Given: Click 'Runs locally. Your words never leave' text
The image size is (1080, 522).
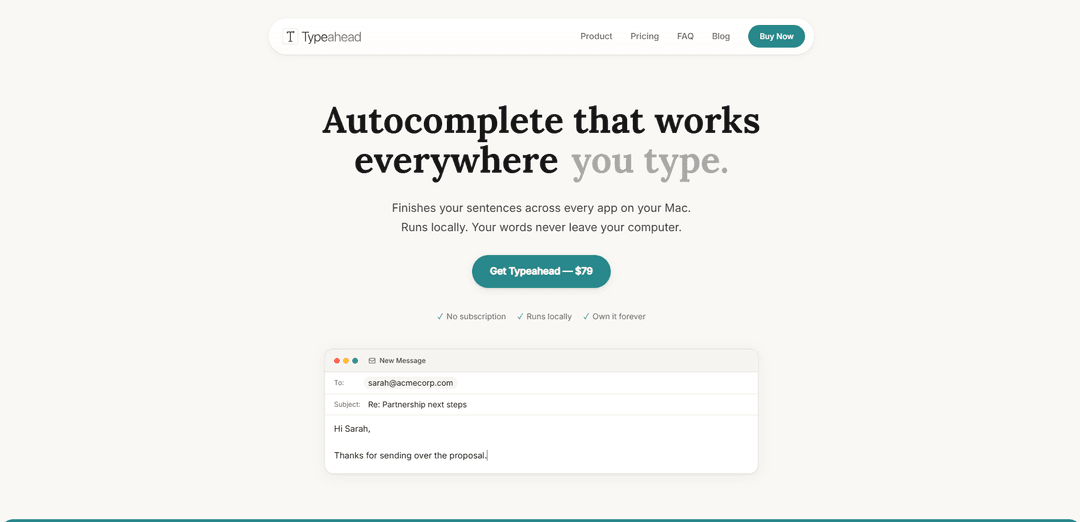Looking at the screenshot, I should coord(505,227).
